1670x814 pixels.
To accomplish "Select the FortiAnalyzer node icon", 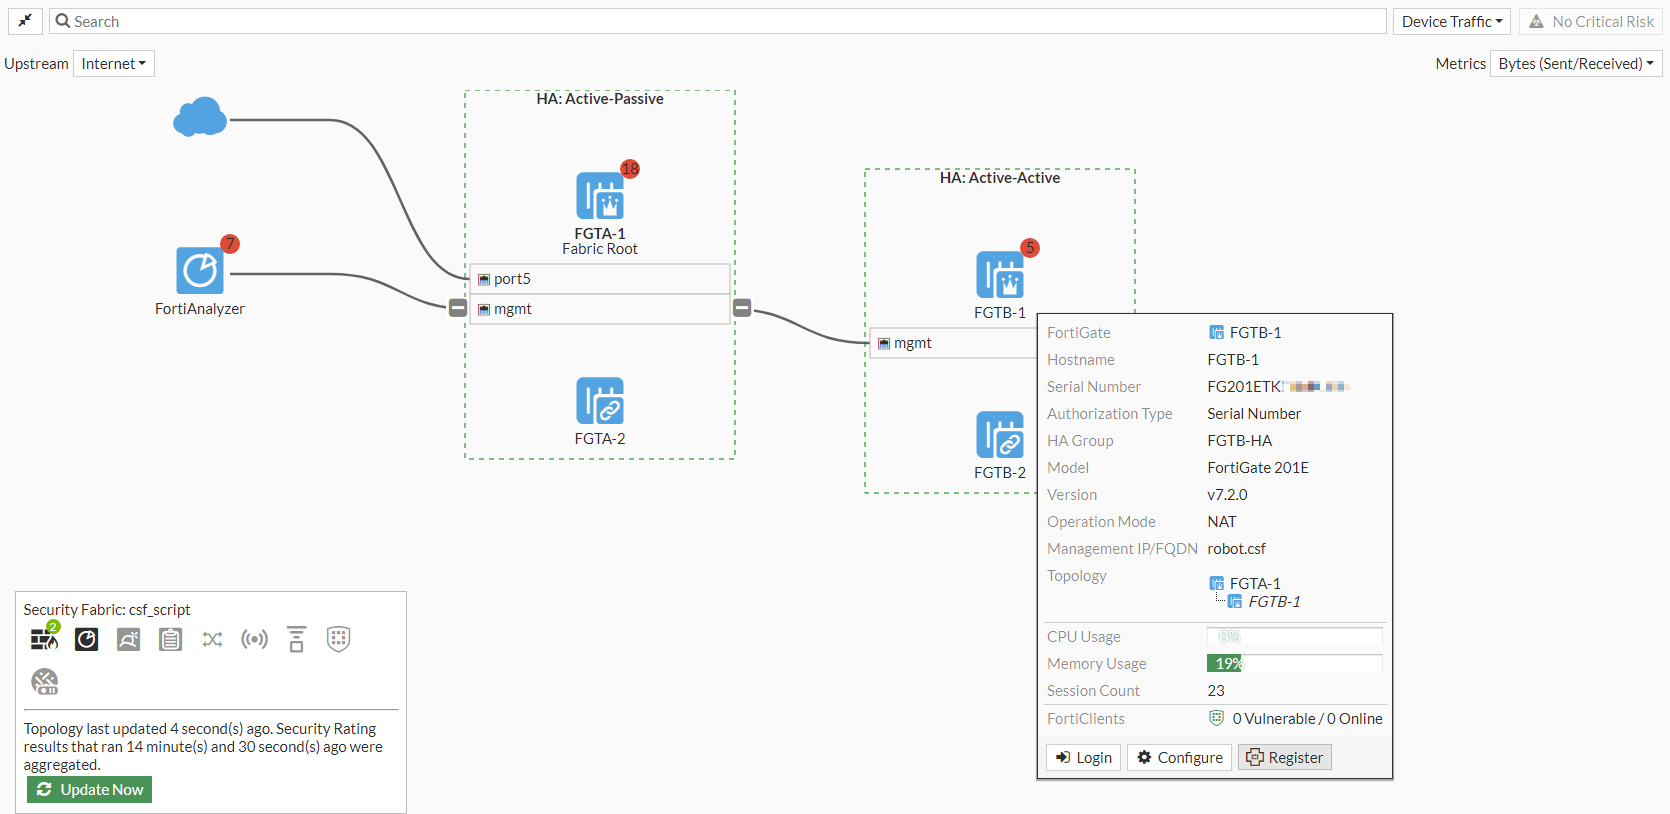I will pos(200,270).
